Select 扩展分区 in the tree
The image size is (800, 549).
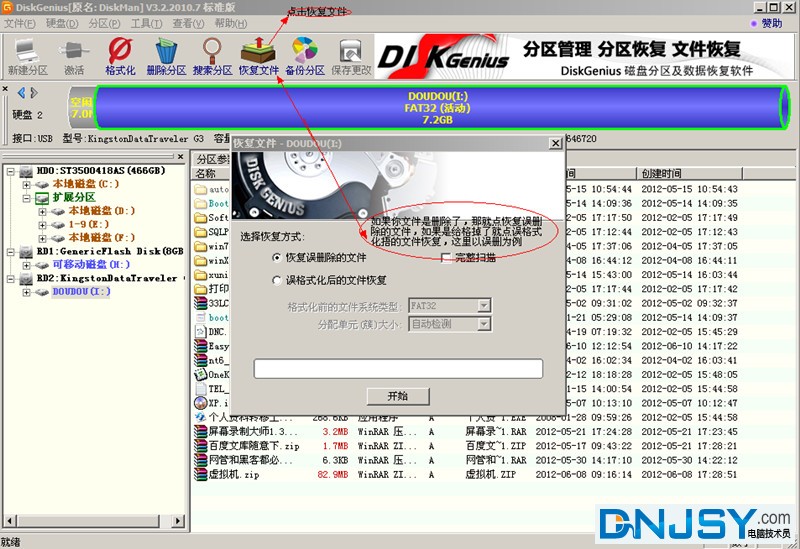tap(74, 197)
